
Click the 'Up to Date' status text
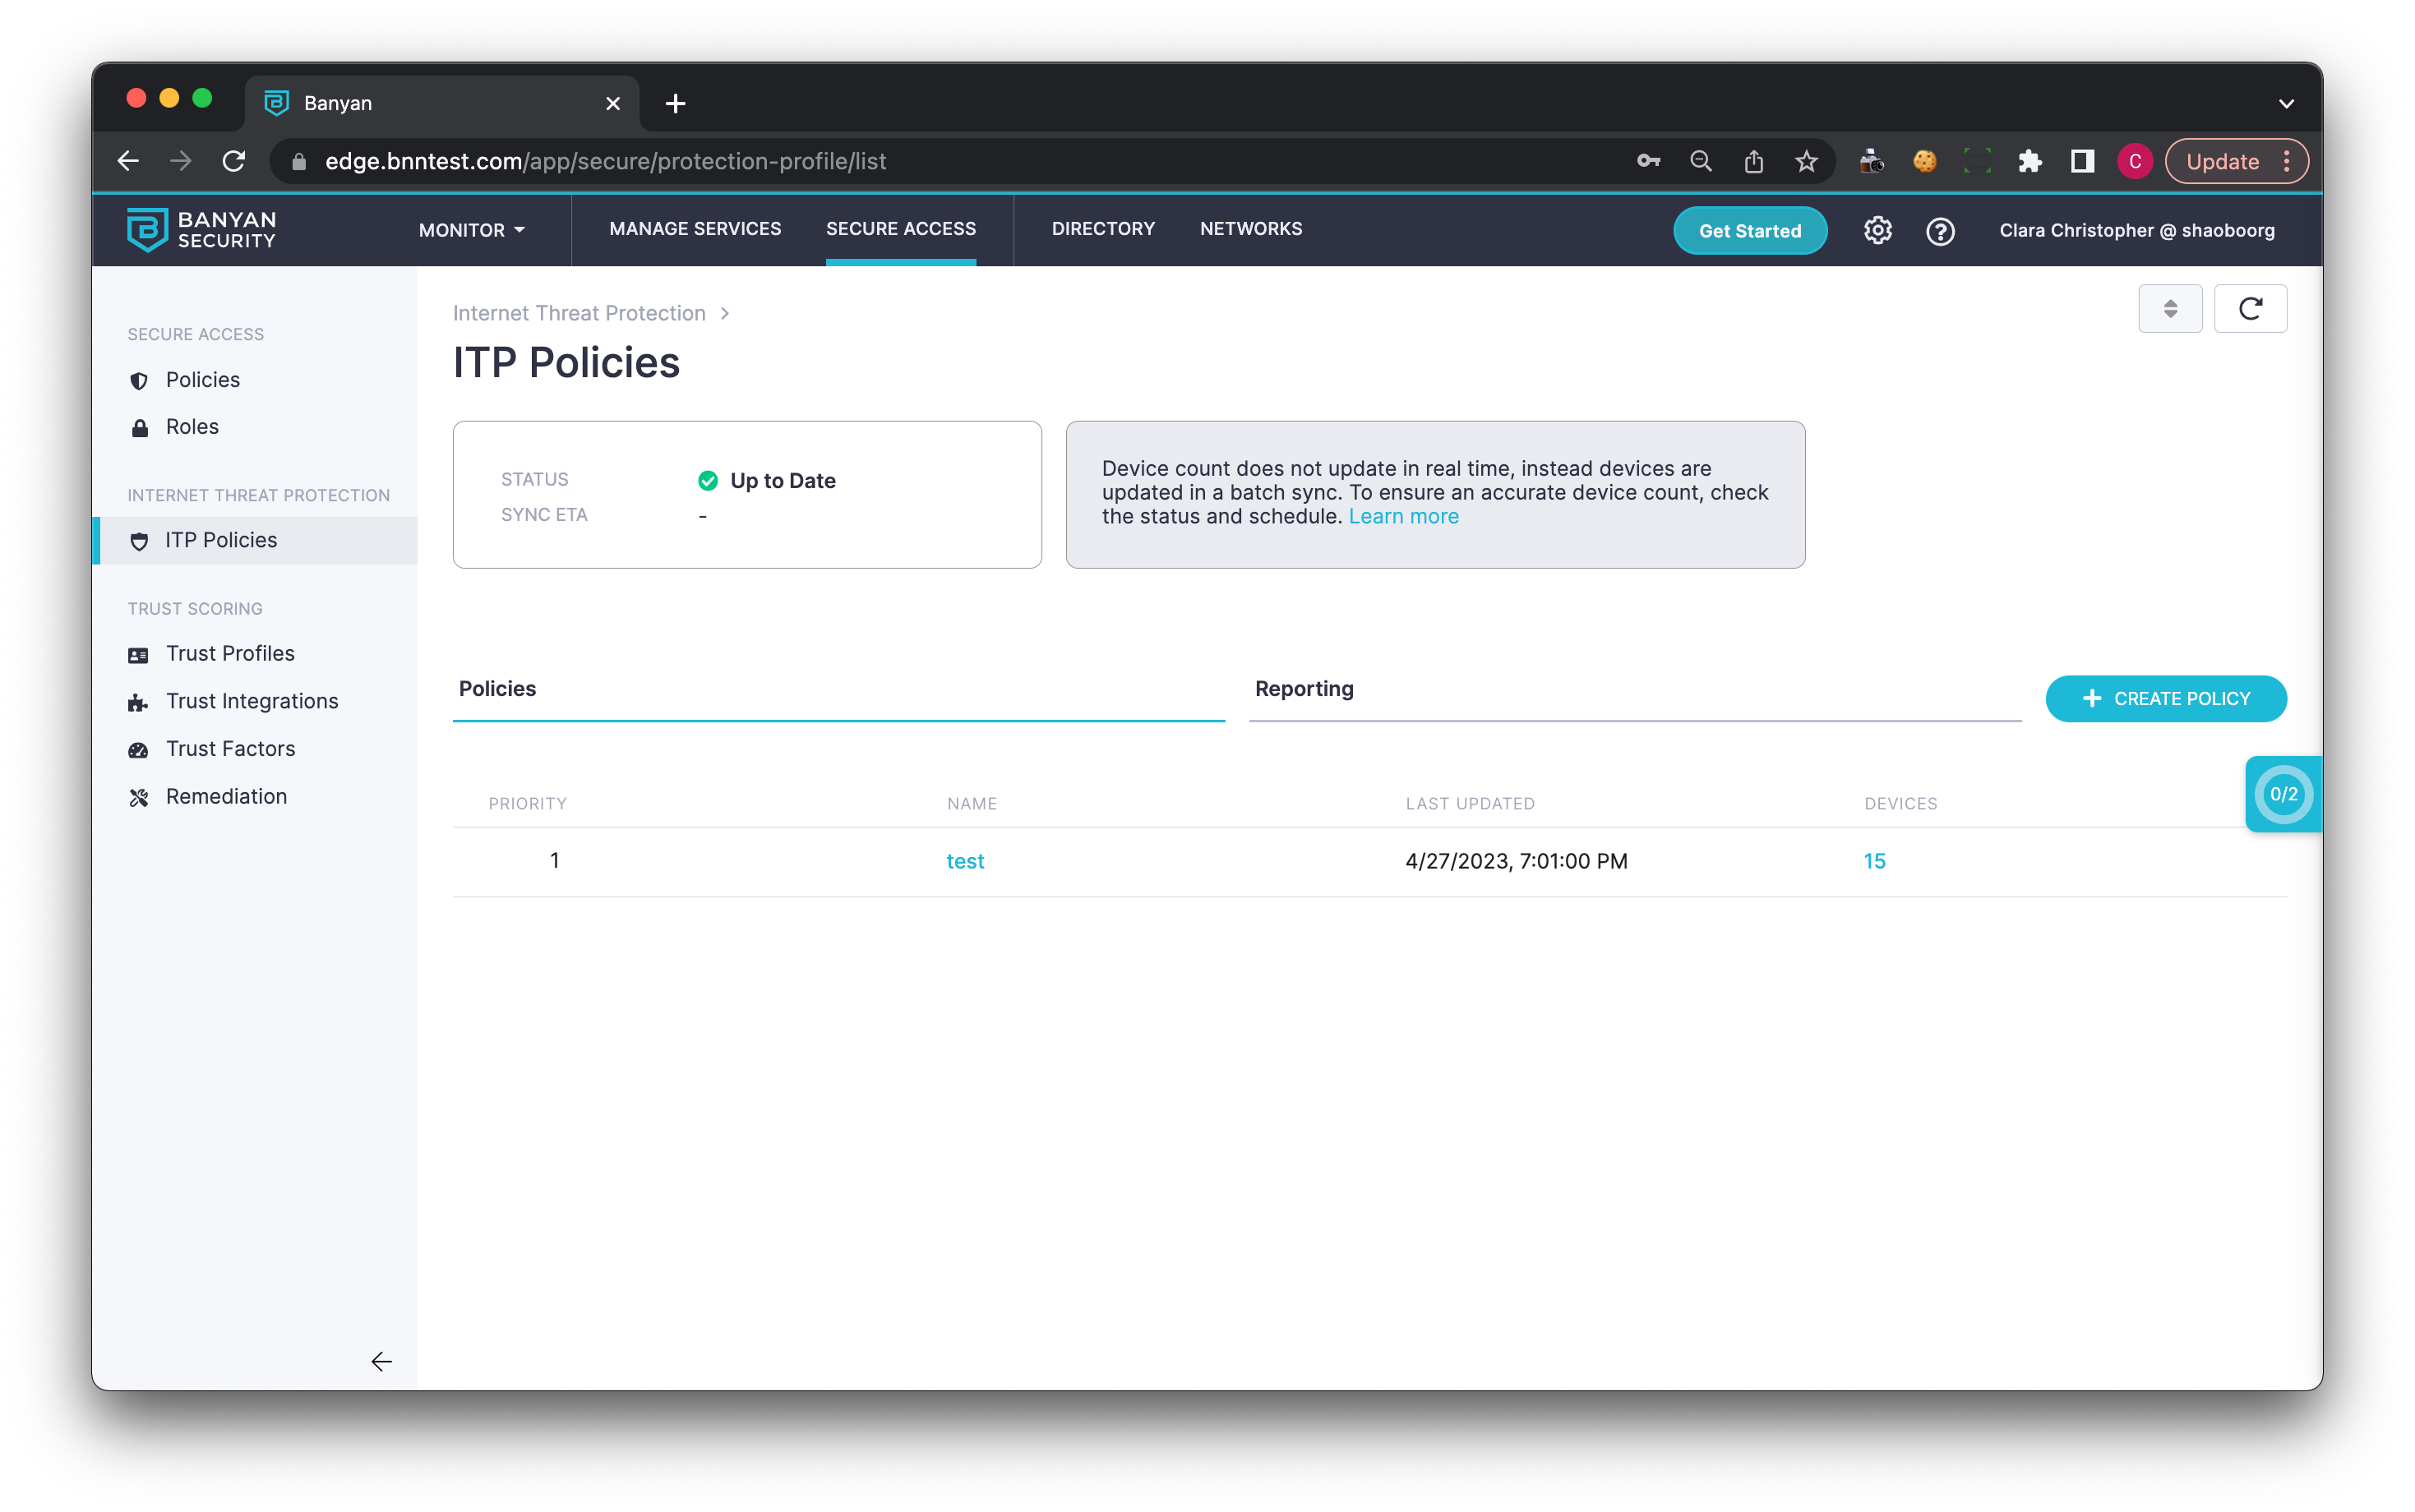[x=782, y=481]
